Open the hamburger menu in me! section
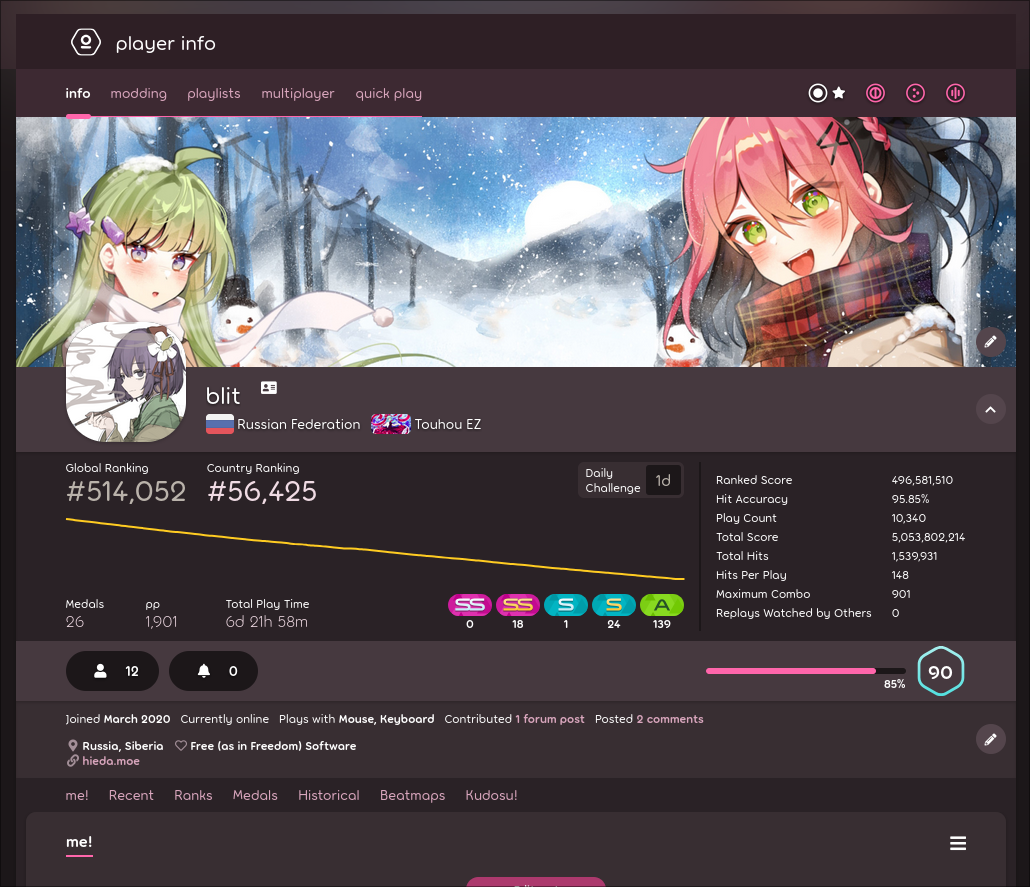The image size is (1030, 887). coord(958,843)
